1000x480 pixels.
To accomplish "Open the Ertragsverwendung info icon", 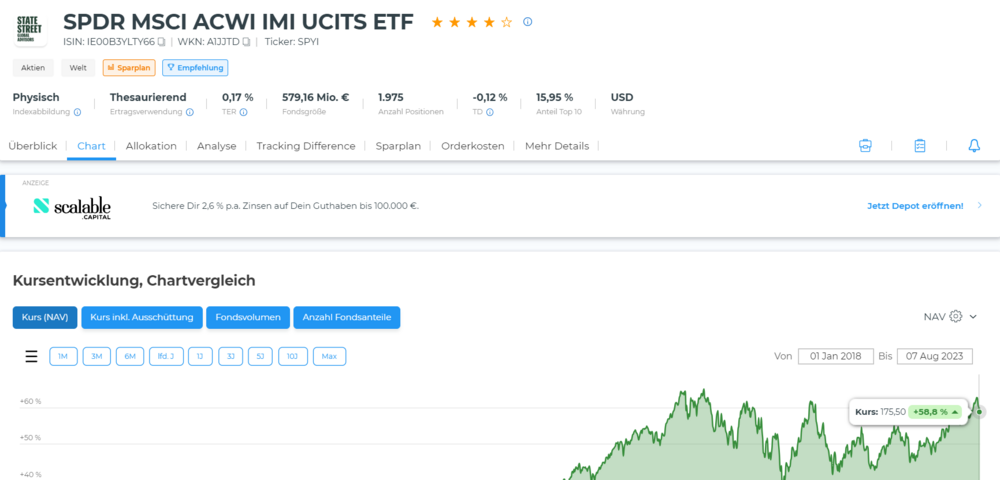I will (189, 112).
